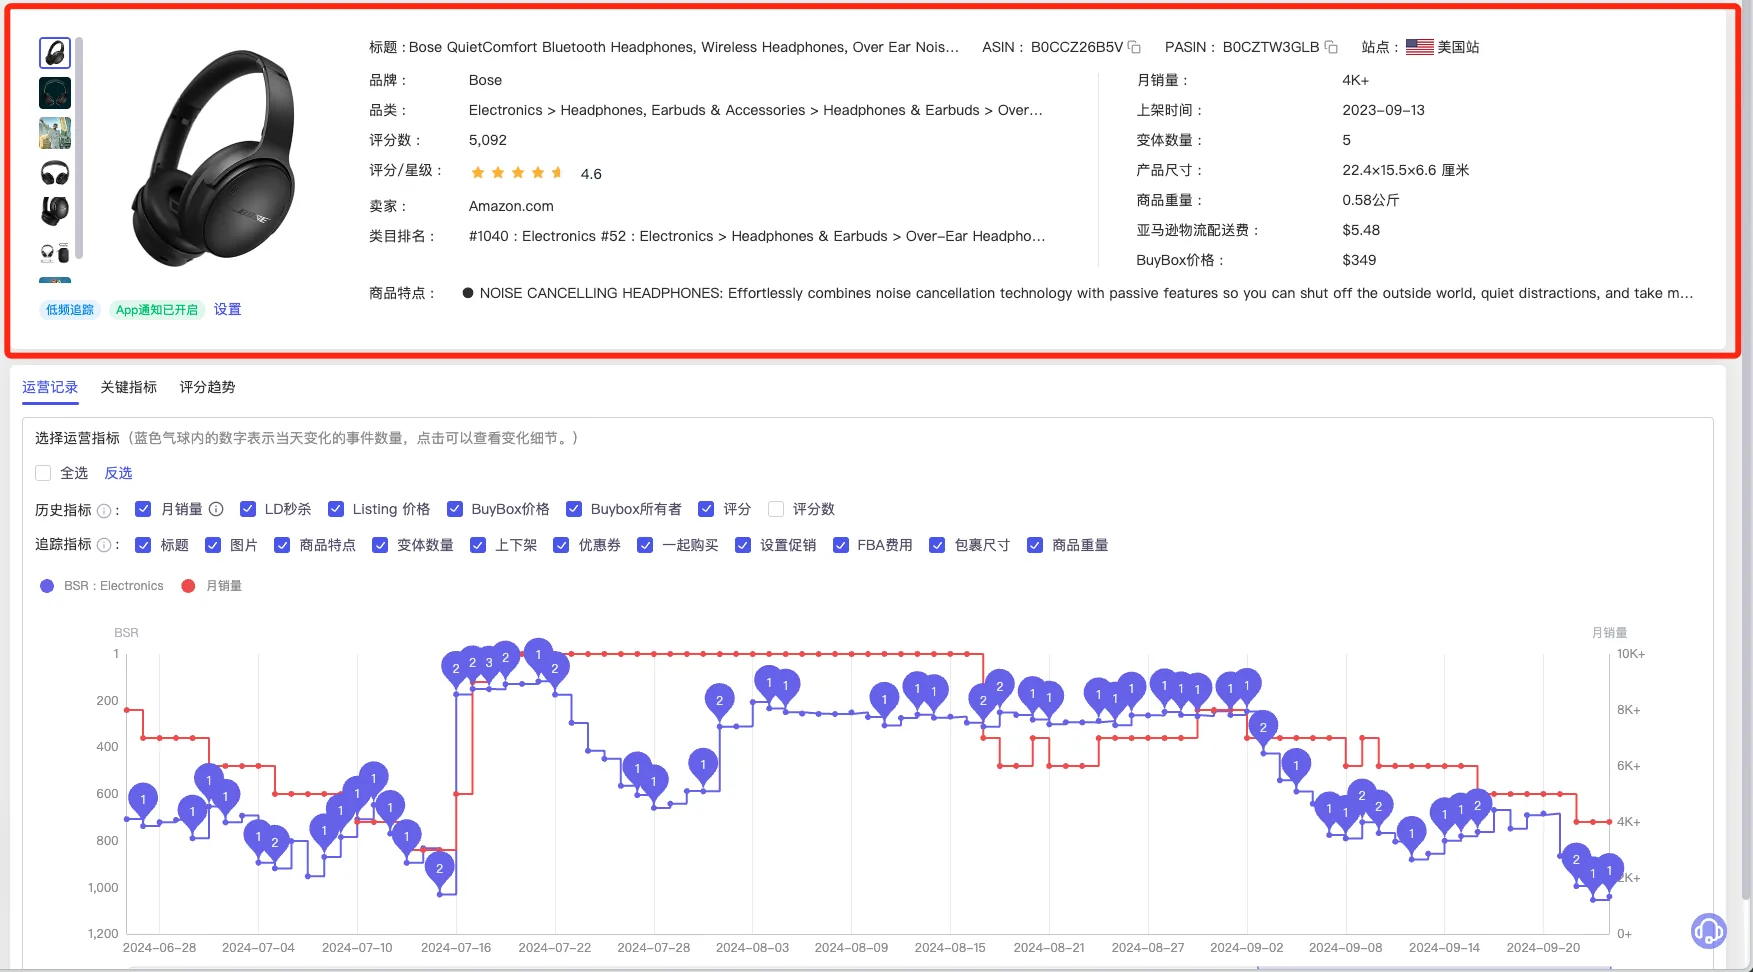1753x972 pixels.
Task: Uncheck the 设置促销 tracking checkbox
Action: point(743,545)
